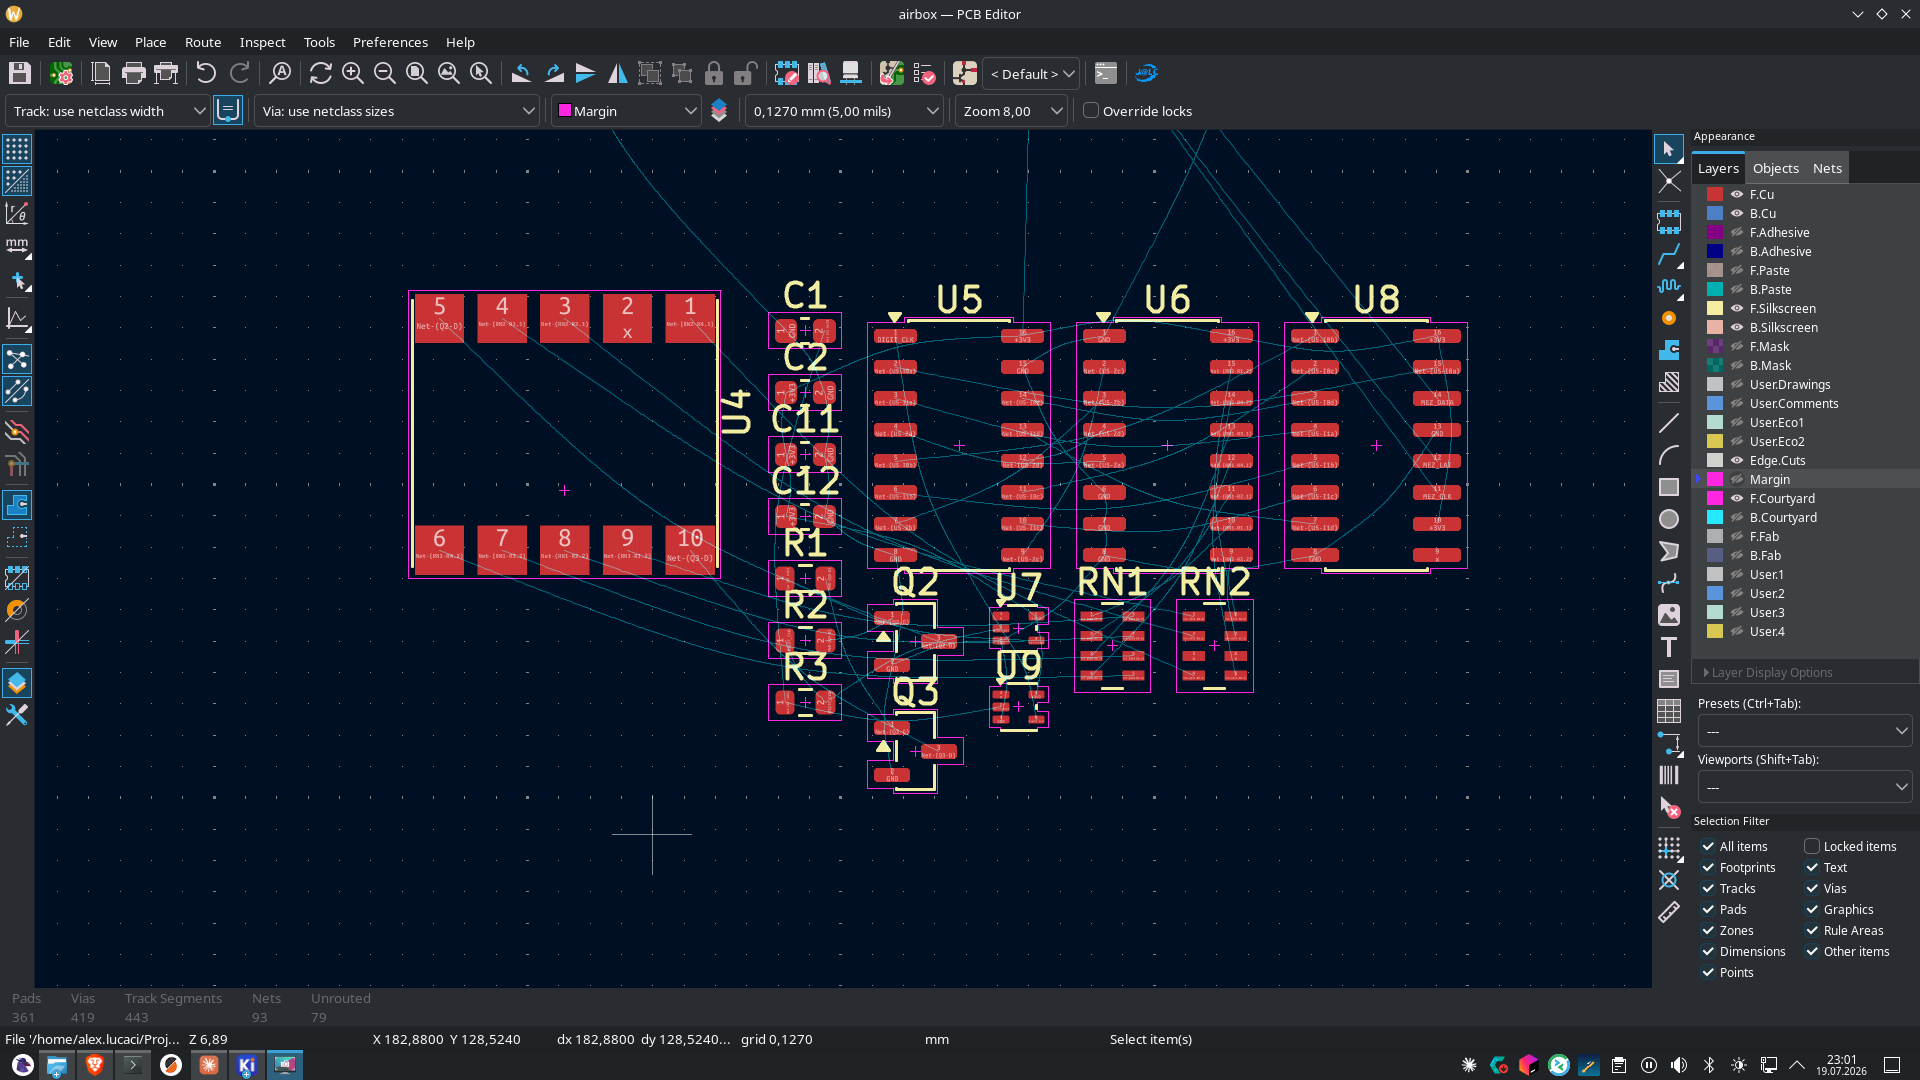Viewport: 1920px width, 1080px height.
Task: Click the taskbar clock showing 23:01
Action: (x=1841, y=1065)
